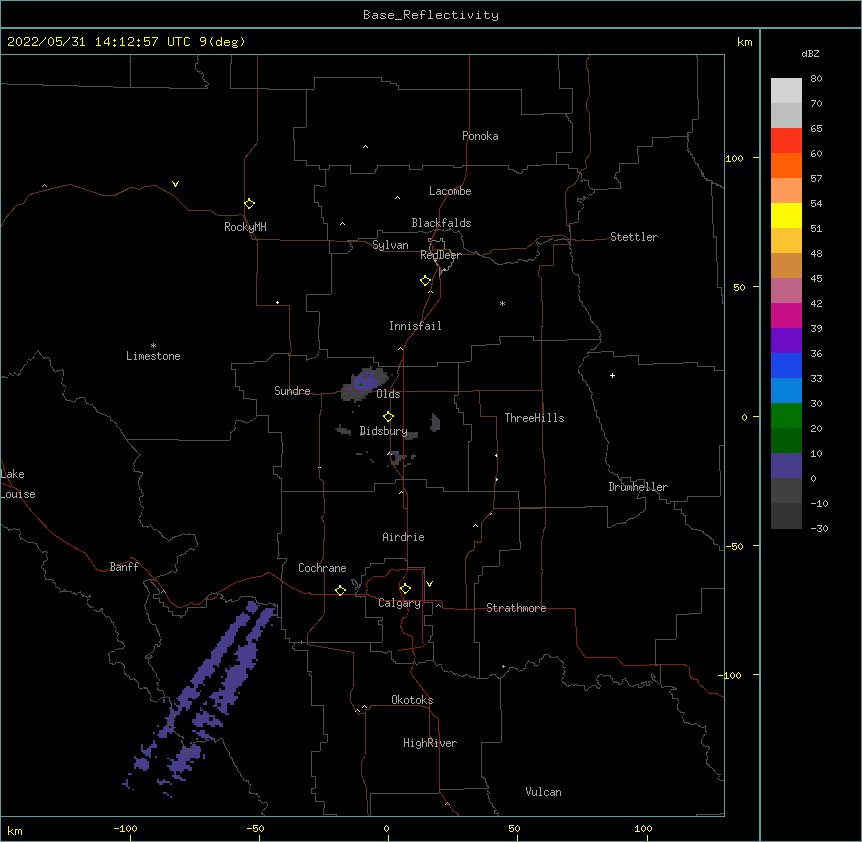
Task: Click the Banff label
Action: click(x=124, y=567)
